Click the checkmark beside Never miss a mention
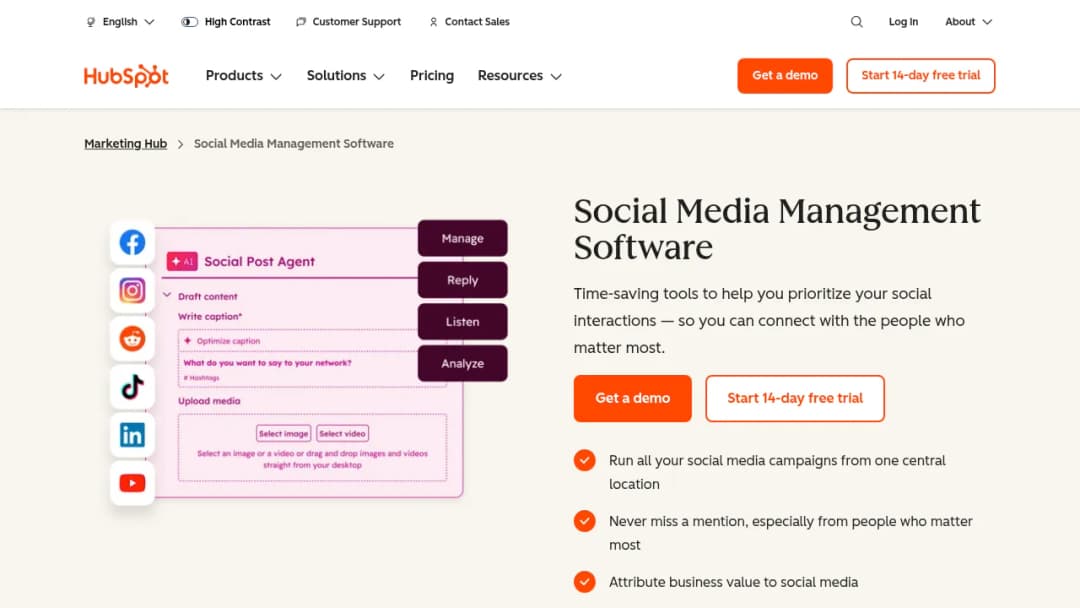 pos(584,521)
